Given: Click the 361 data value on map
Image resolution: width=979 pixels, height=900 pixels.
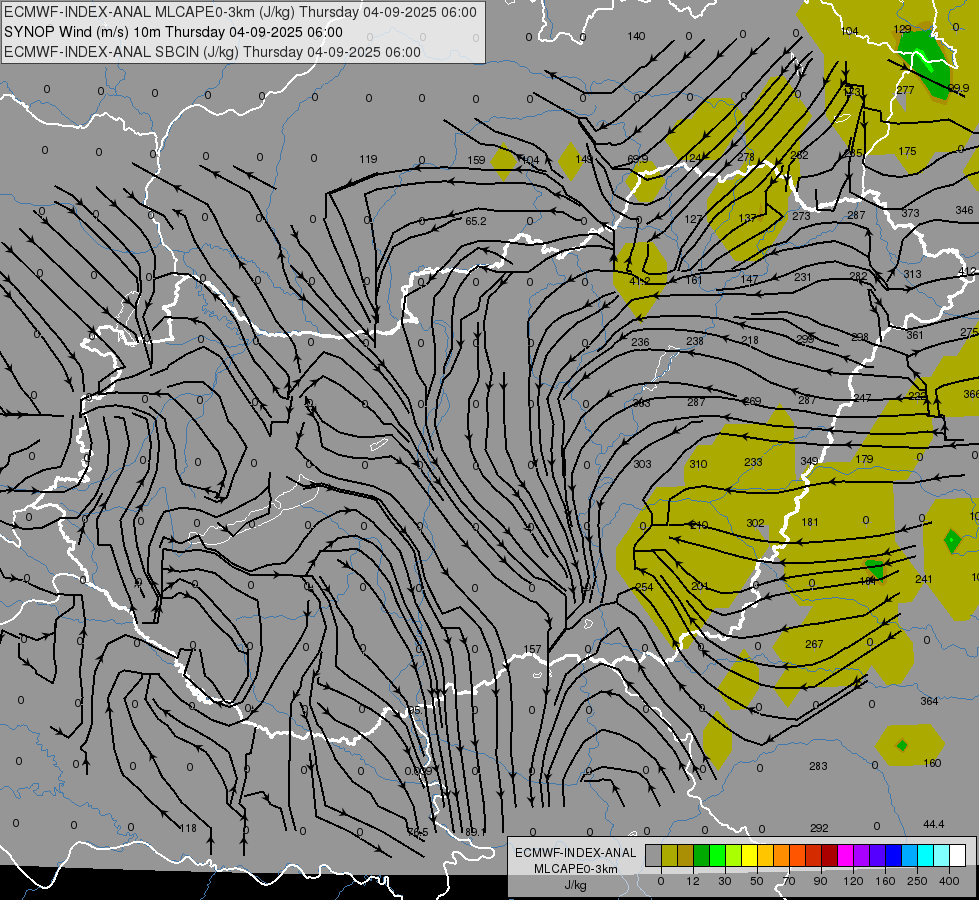Looking at the screenshot, I should coord(915,335).
